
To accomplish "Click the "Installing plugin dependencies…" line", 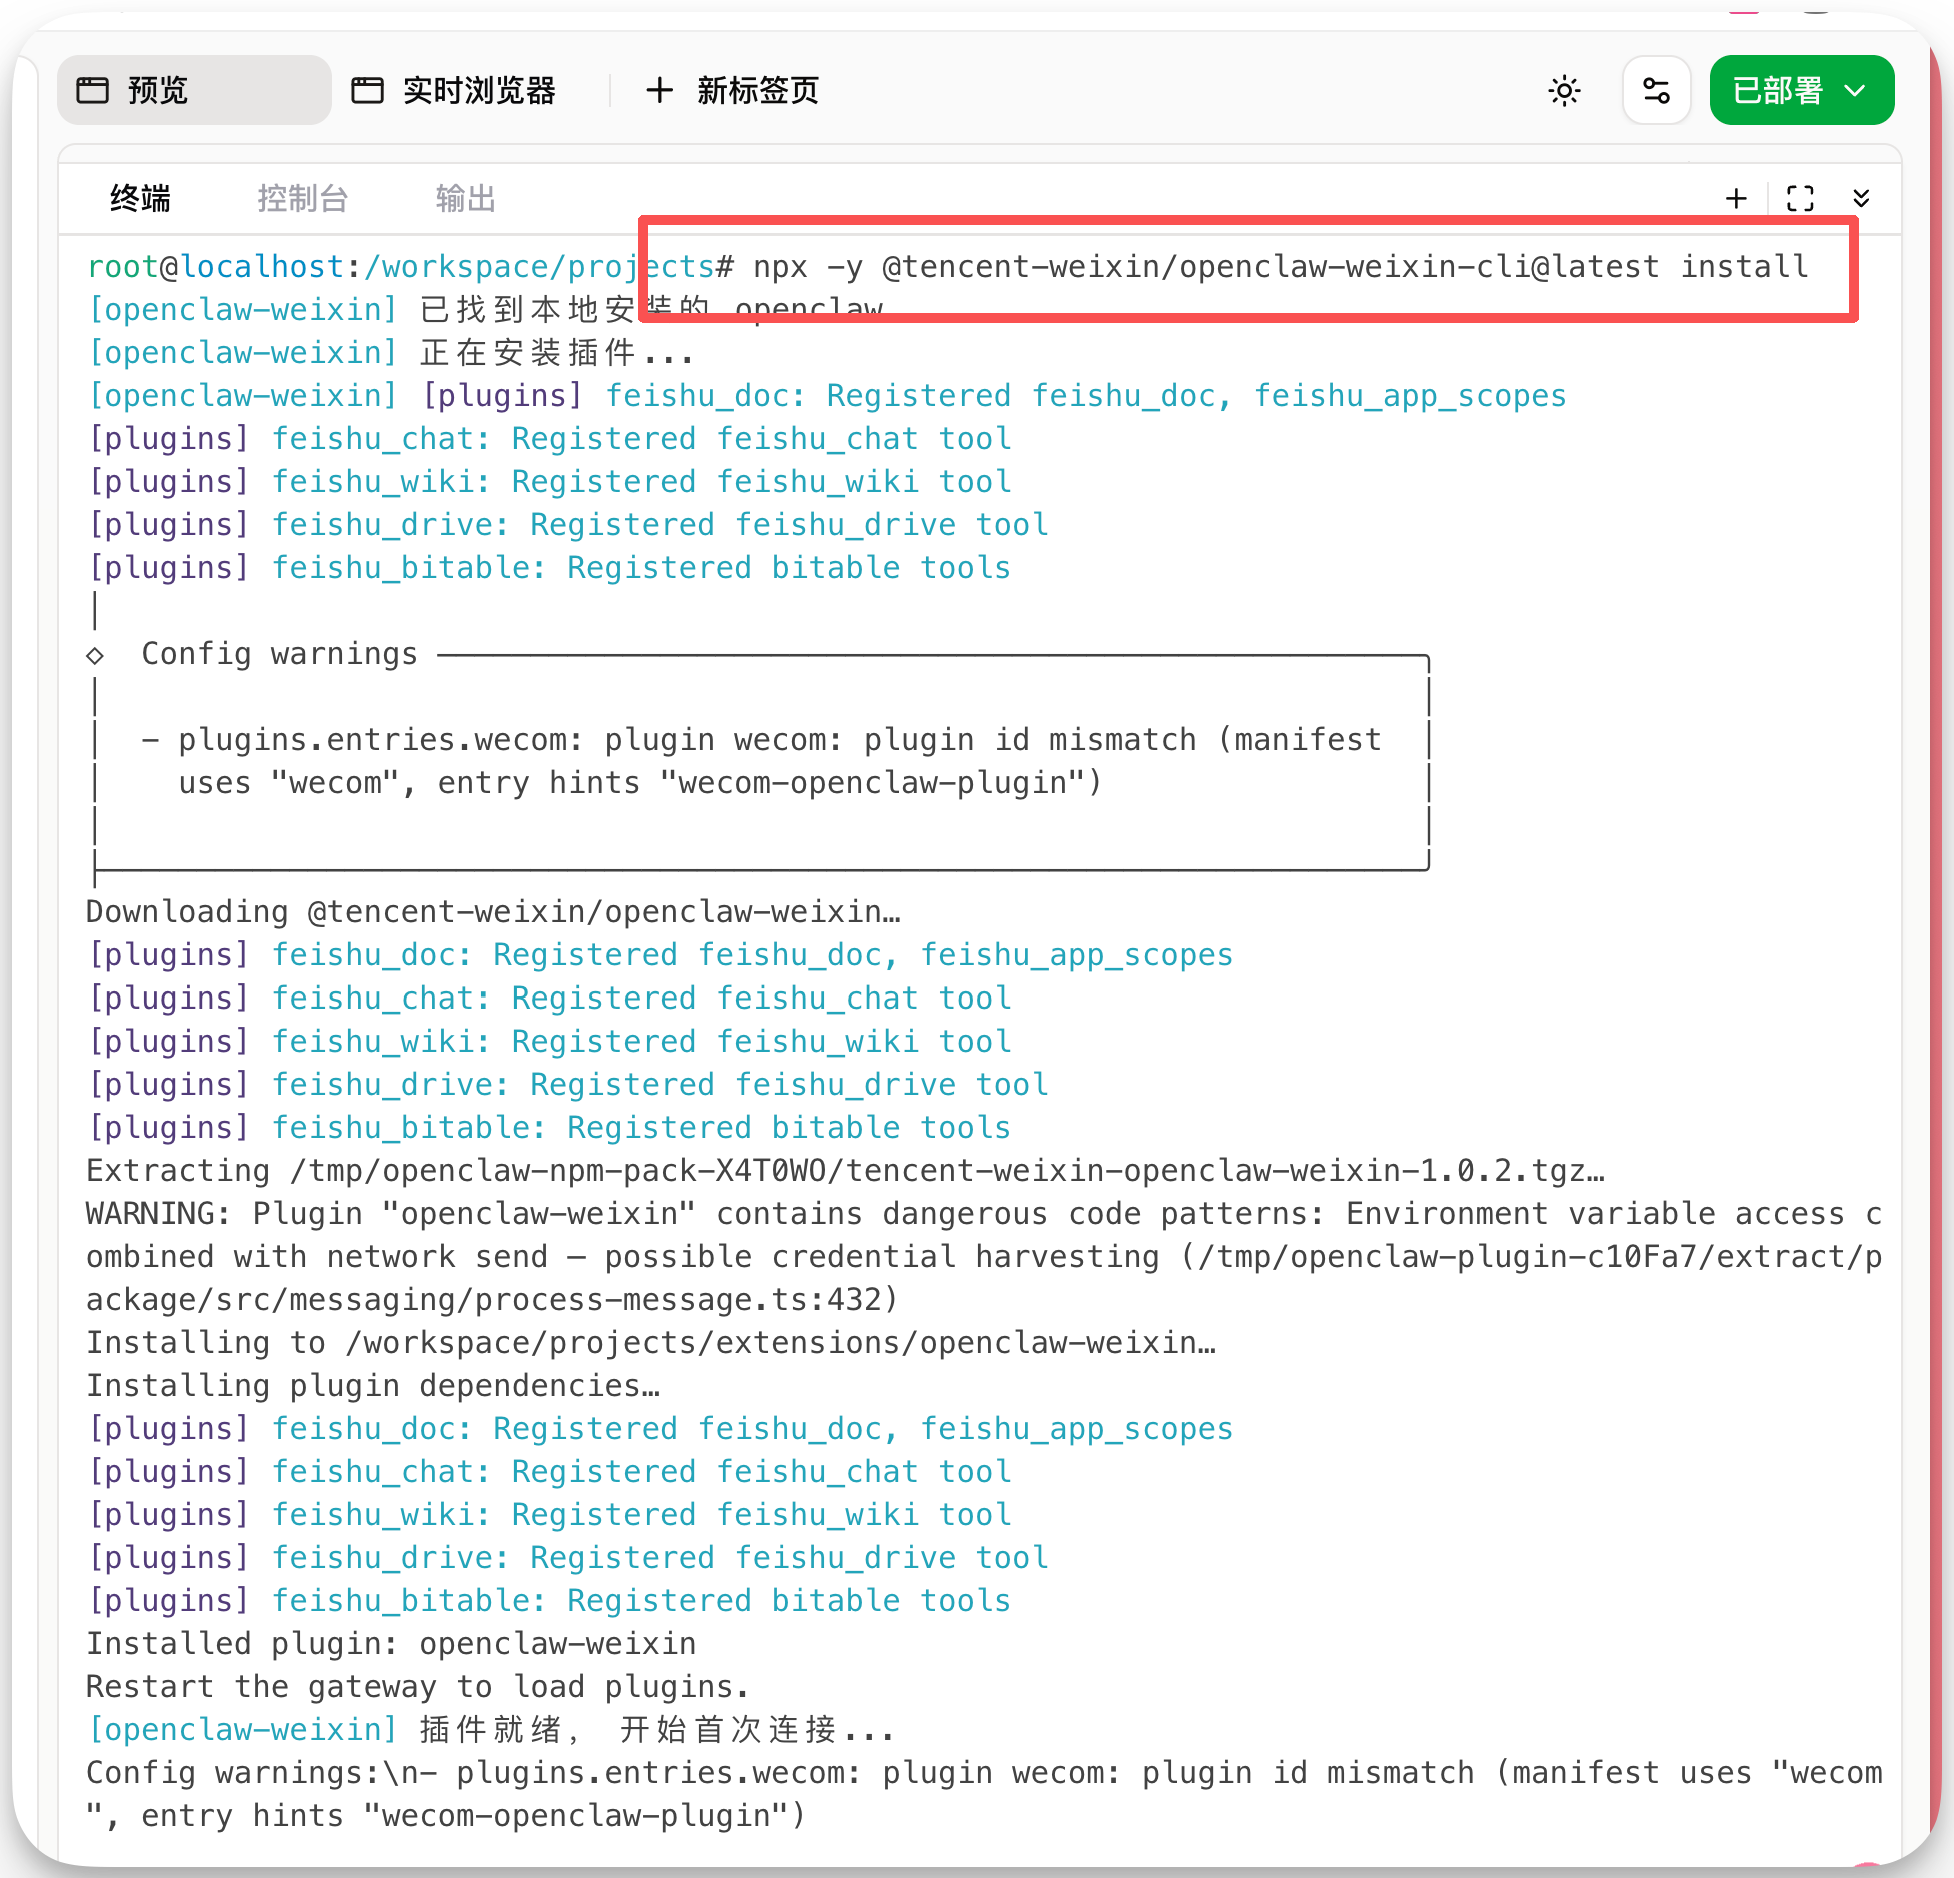I will 373,1386.
